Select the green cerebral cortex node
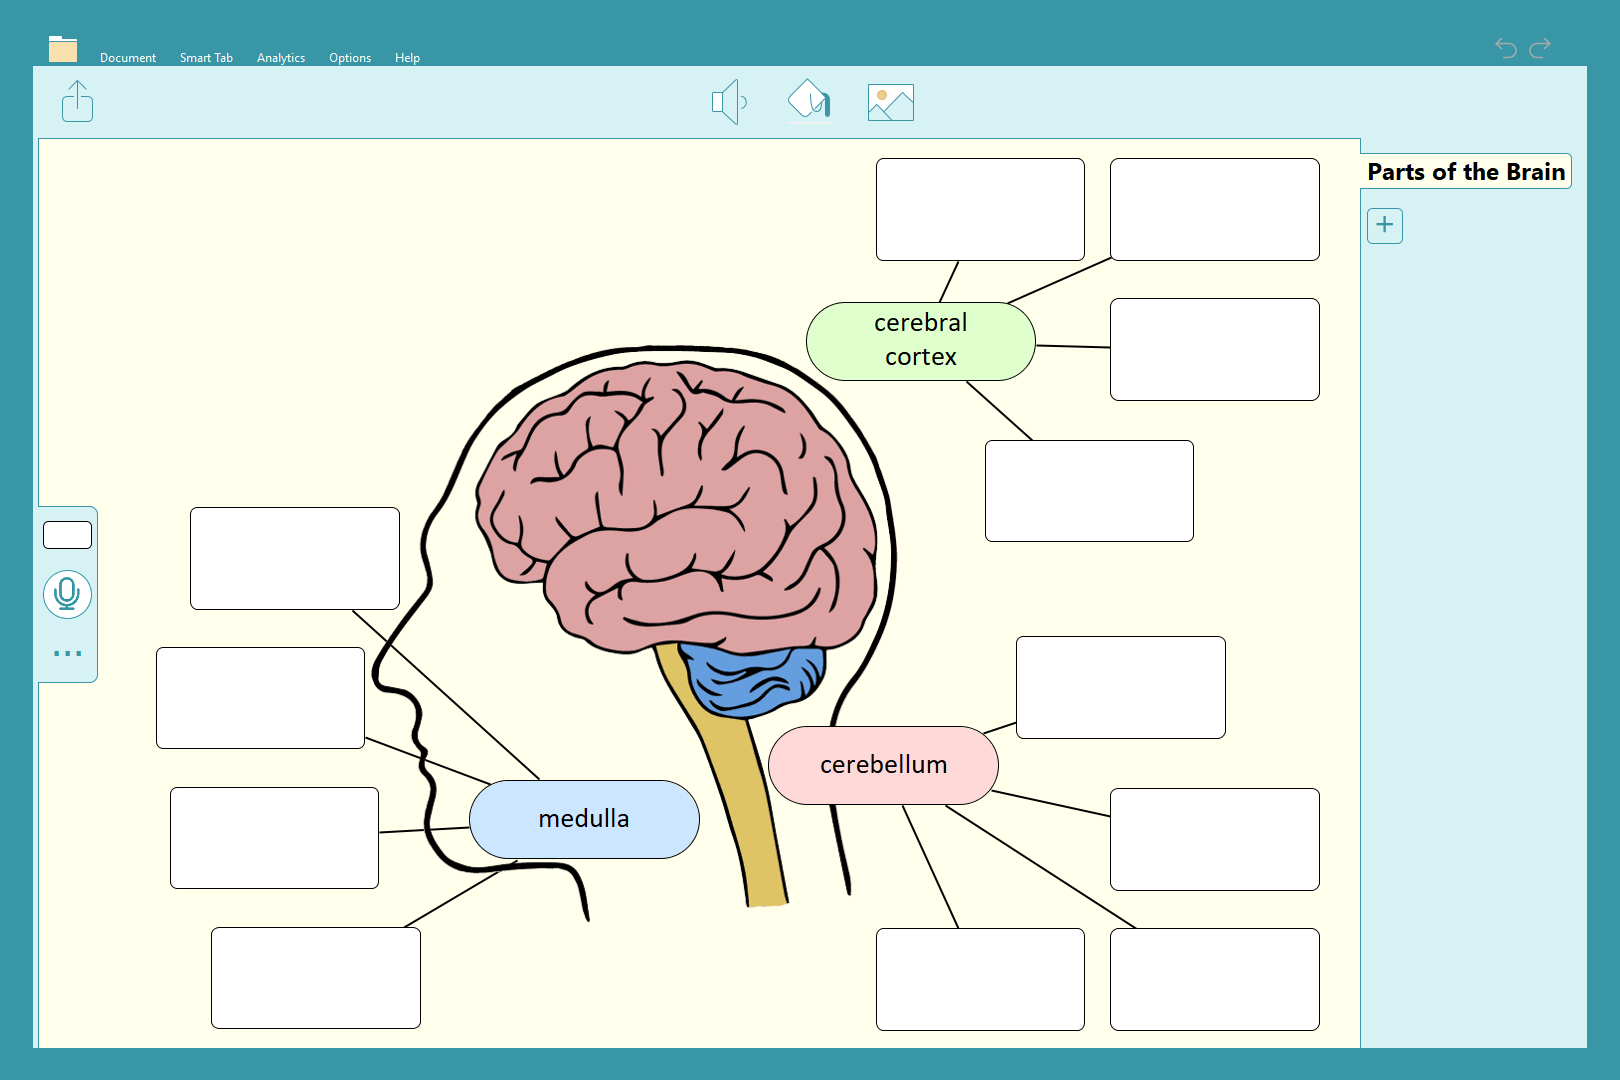 pos(920,341)
